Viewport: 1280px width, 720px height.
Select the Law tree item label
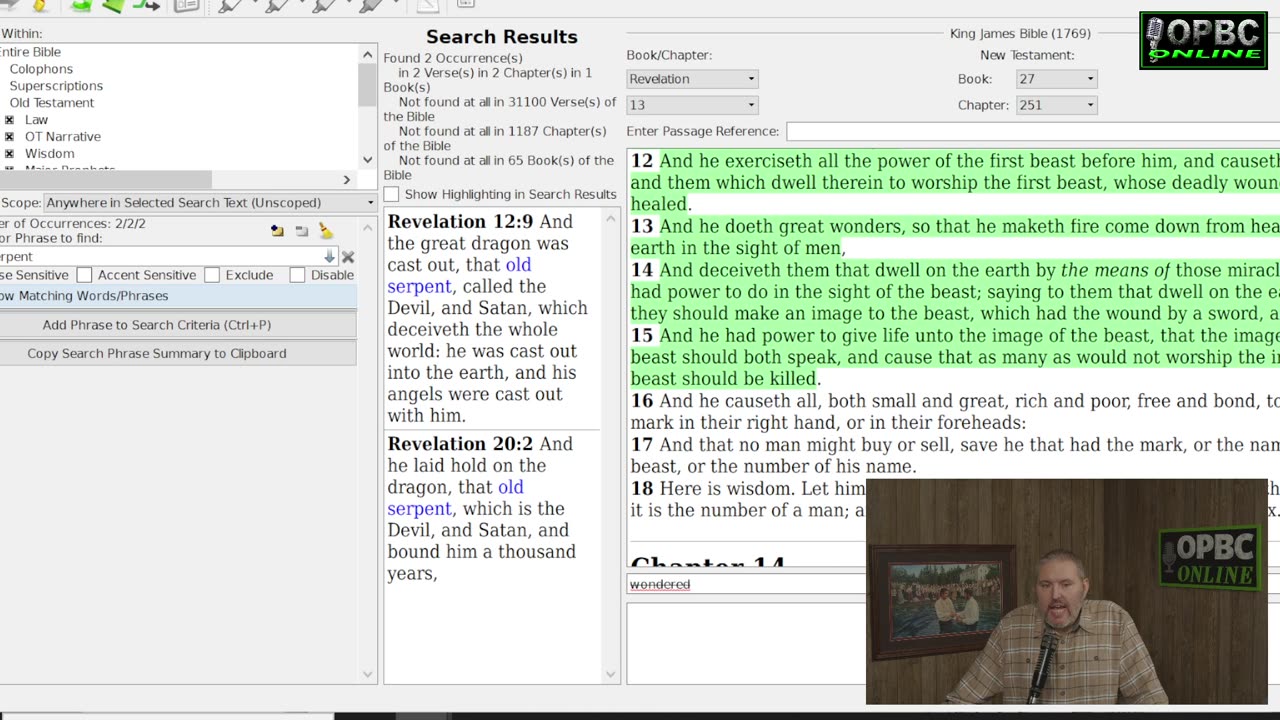tap(36, 120)
